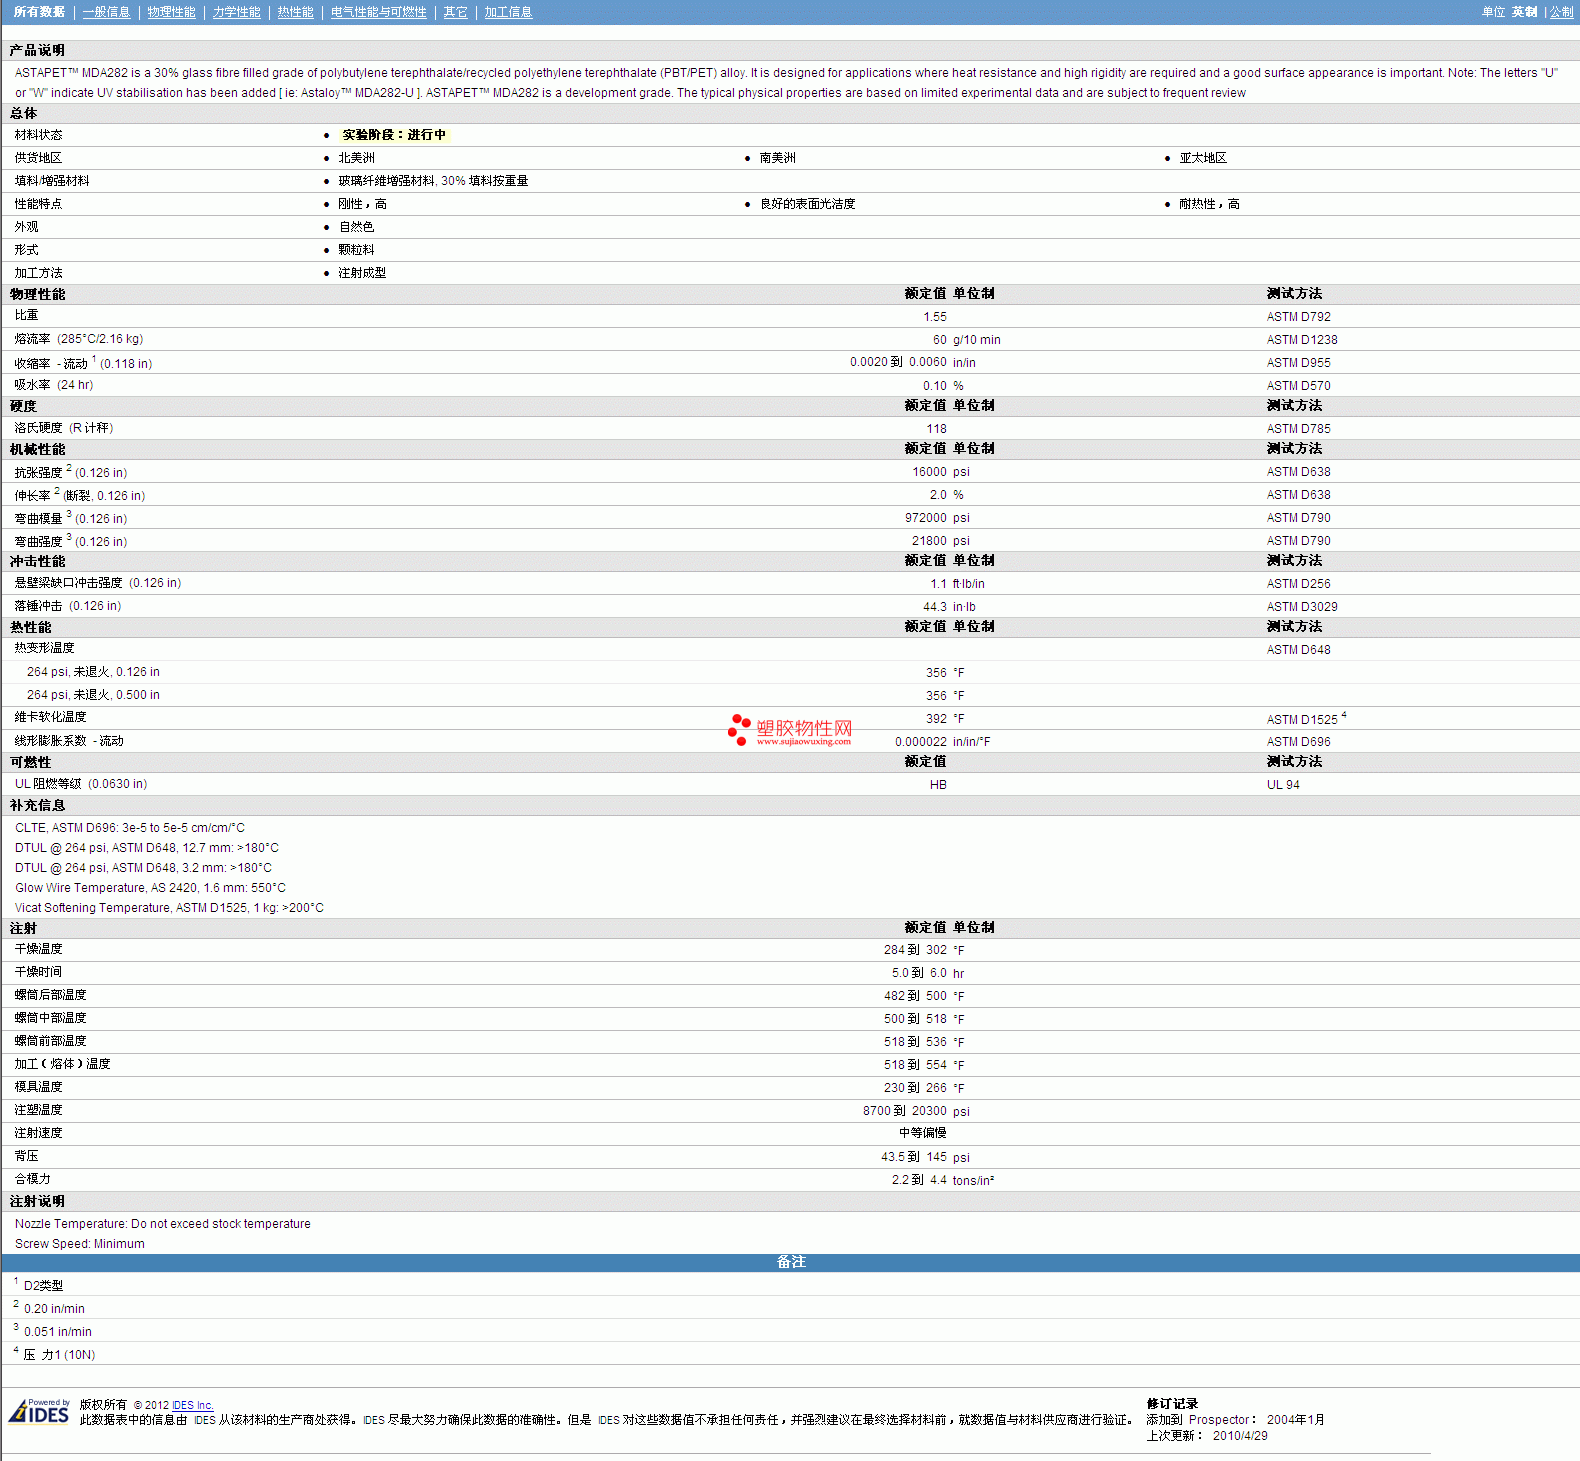Jump to the 物理性能 section
This screenshot has width=1580, height=1461.
point(171,12)
